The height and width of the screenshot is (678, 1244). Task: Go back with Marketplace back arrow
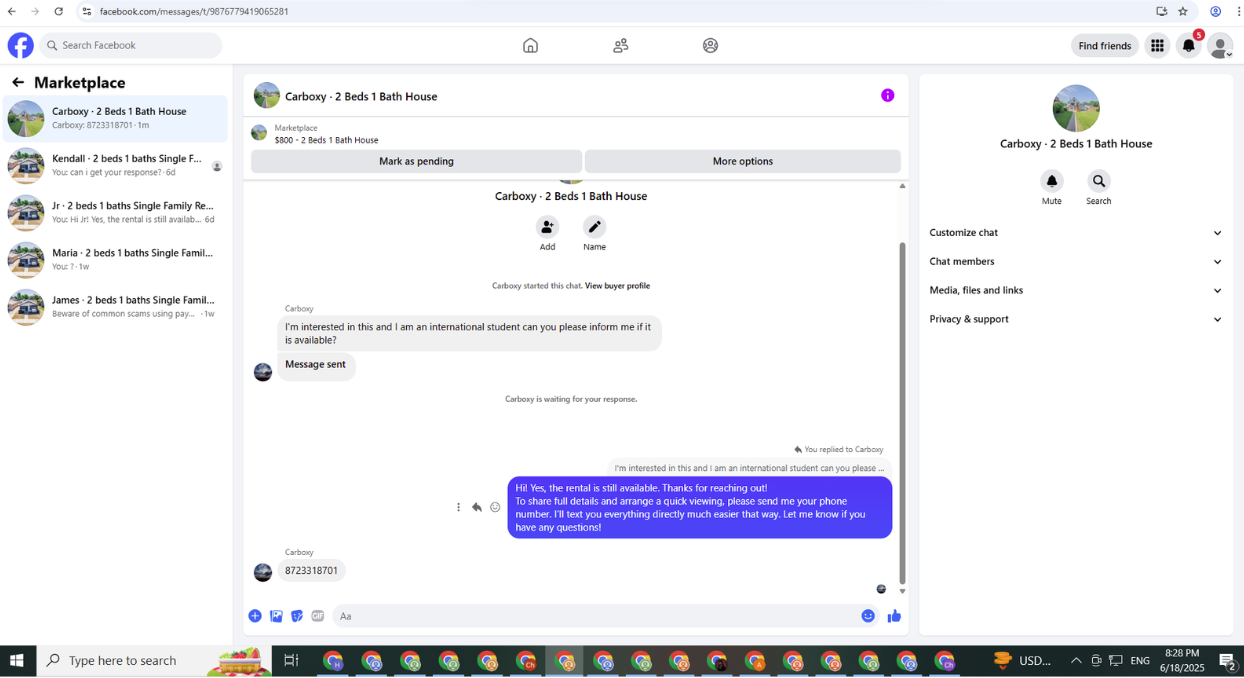(x=18, y=82)
